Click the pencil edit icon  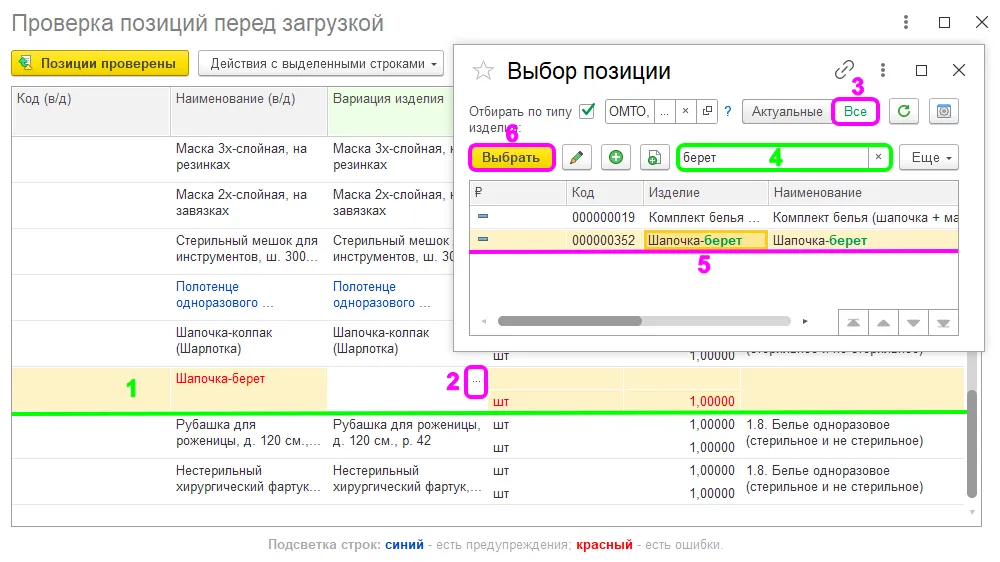pyautogui.click(x=577, y=158)
